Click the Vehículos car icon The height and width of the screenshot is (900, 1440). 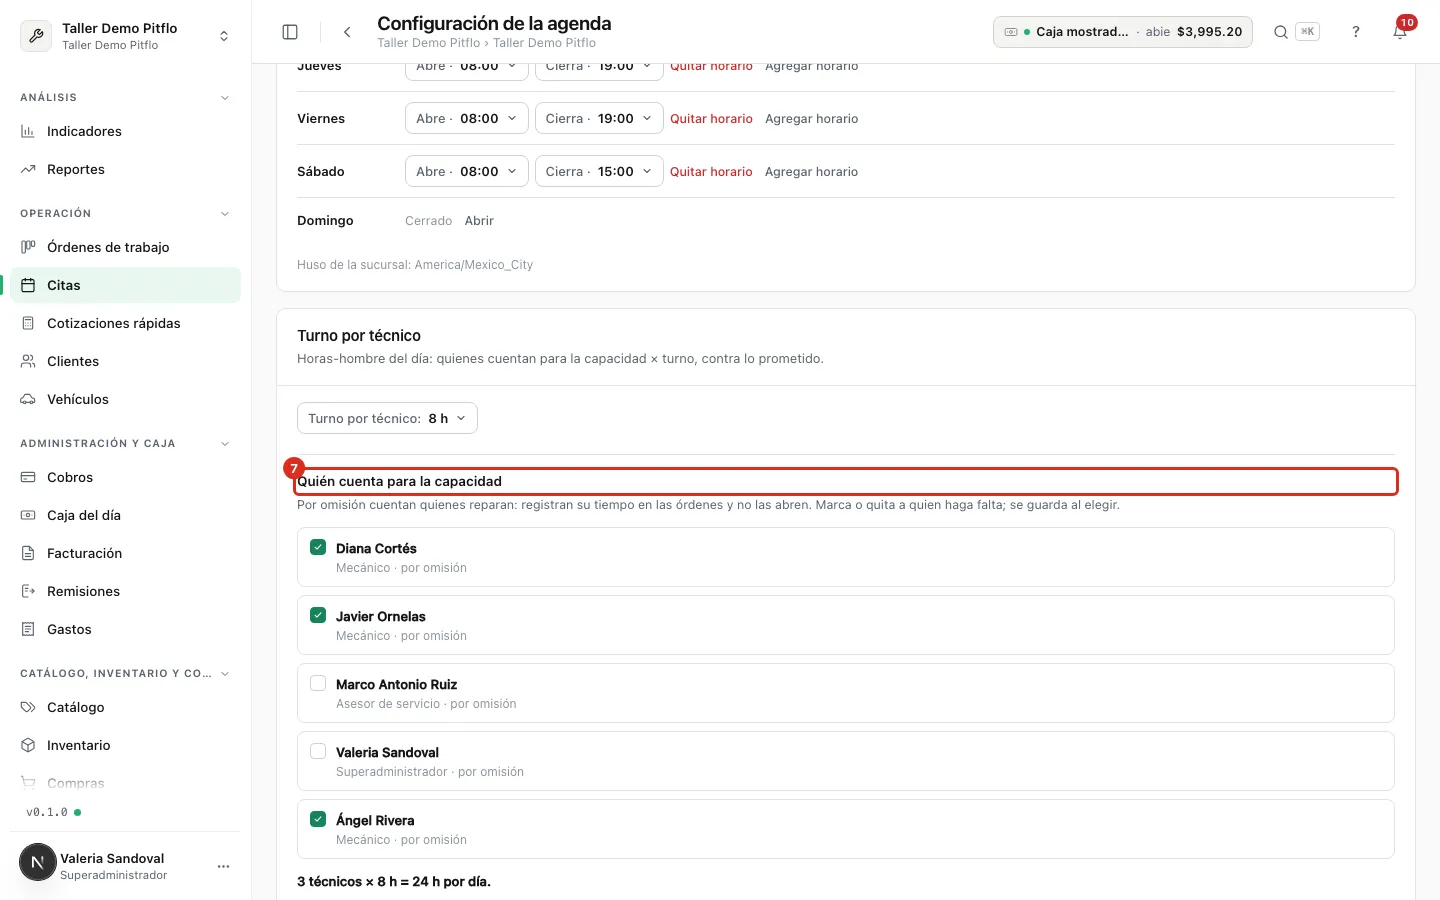[28, 399]
